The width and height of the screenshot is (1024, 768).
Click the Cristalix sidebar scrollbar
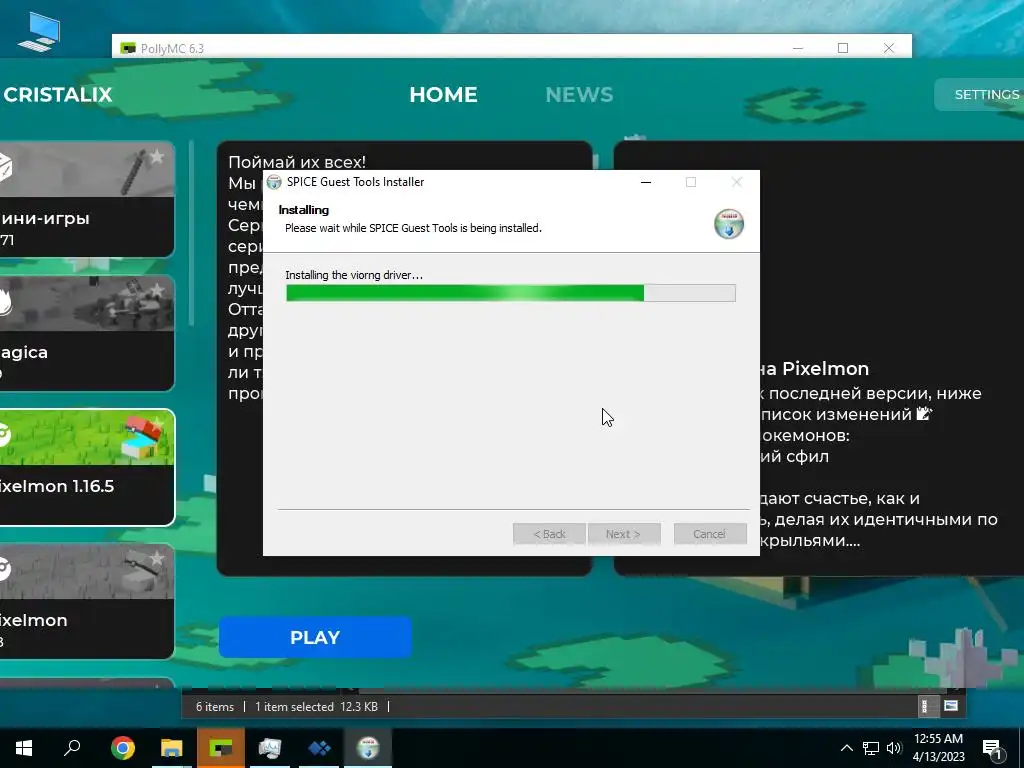pyautogui.click(x=191, y=232)
